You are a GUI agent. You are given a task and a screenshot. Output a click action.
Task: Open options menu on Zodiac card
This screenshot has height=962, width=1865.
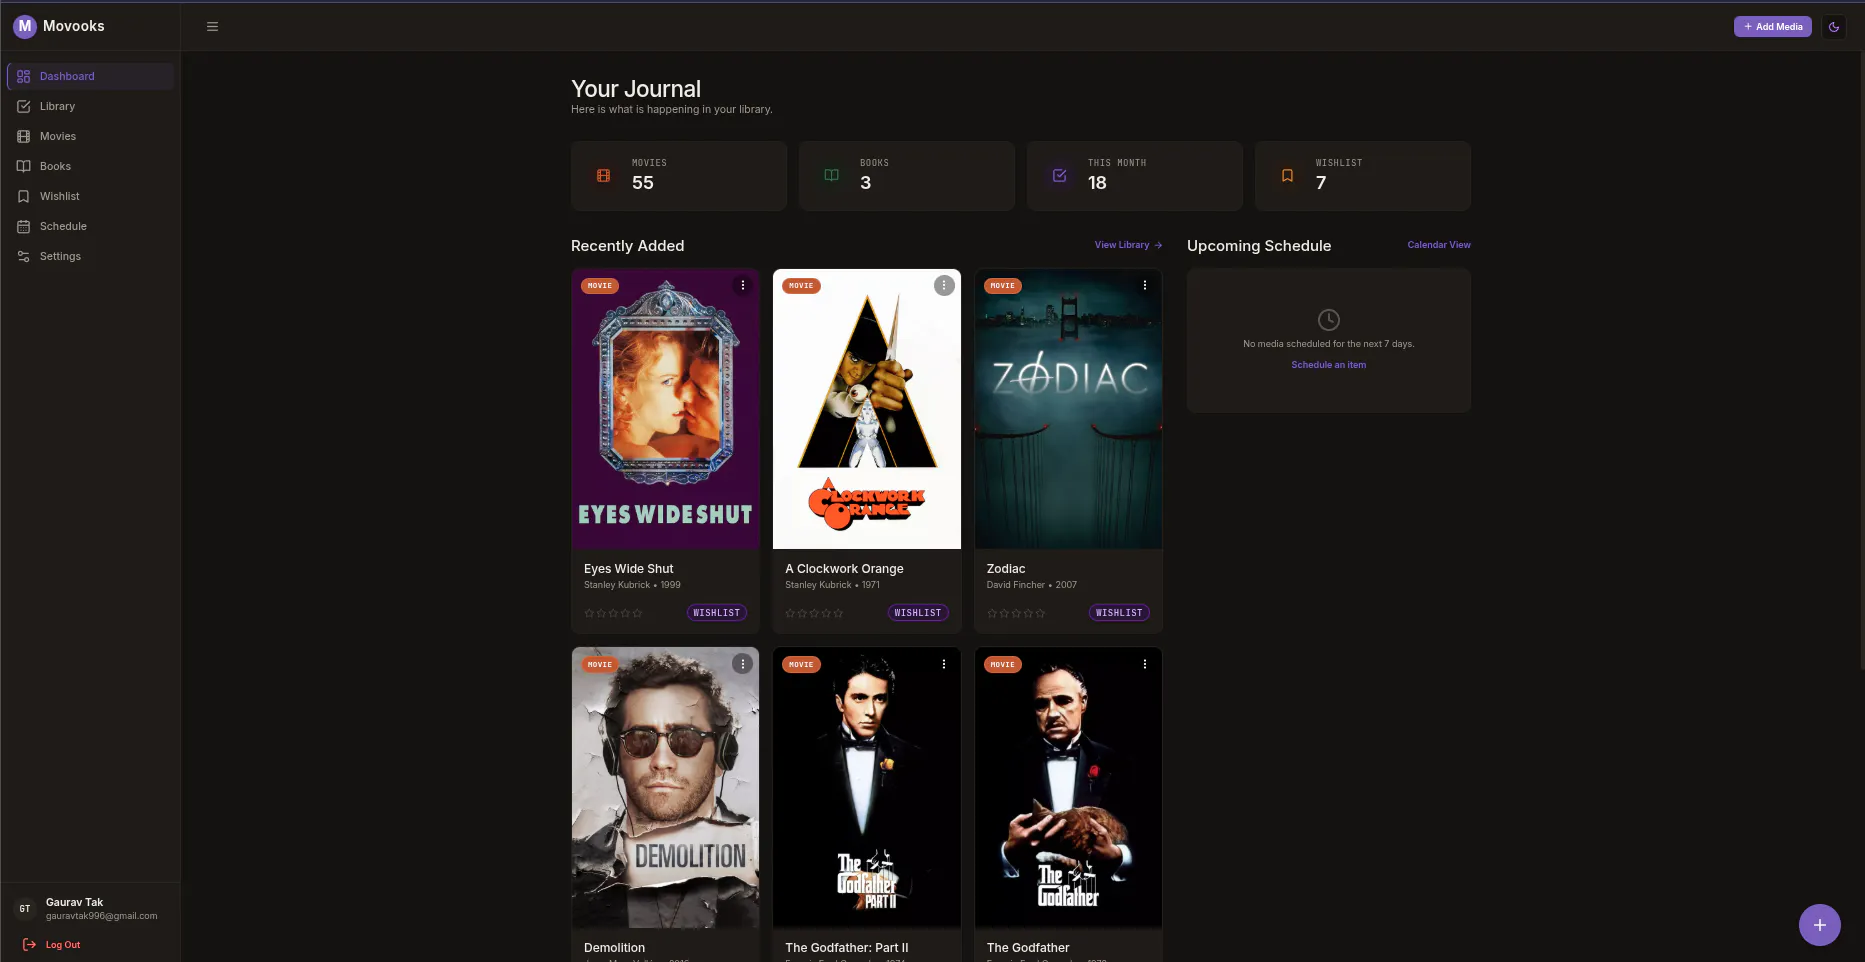(x=1144, y=286)
